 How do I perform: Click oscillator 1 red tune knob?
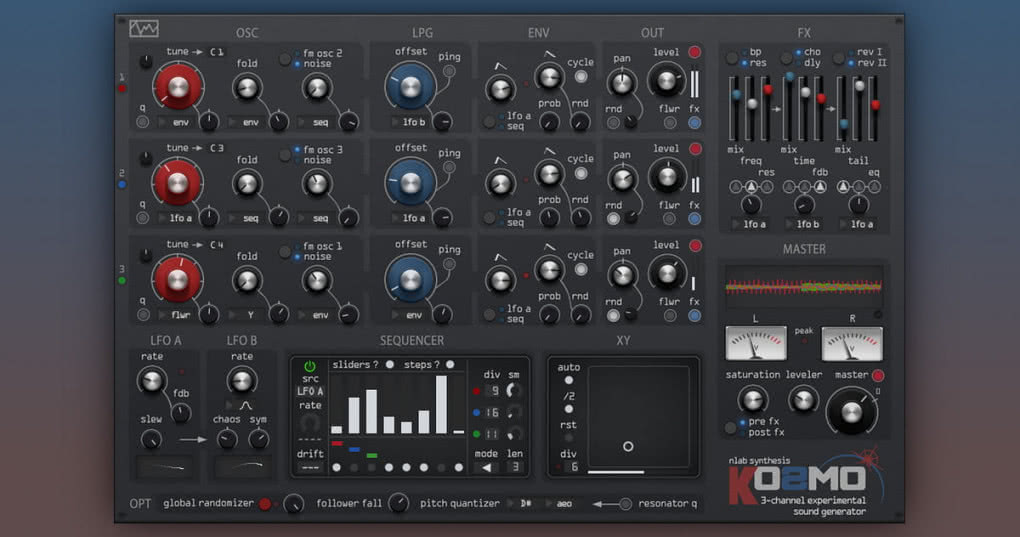pyautogui.click(x=178, y=86)
